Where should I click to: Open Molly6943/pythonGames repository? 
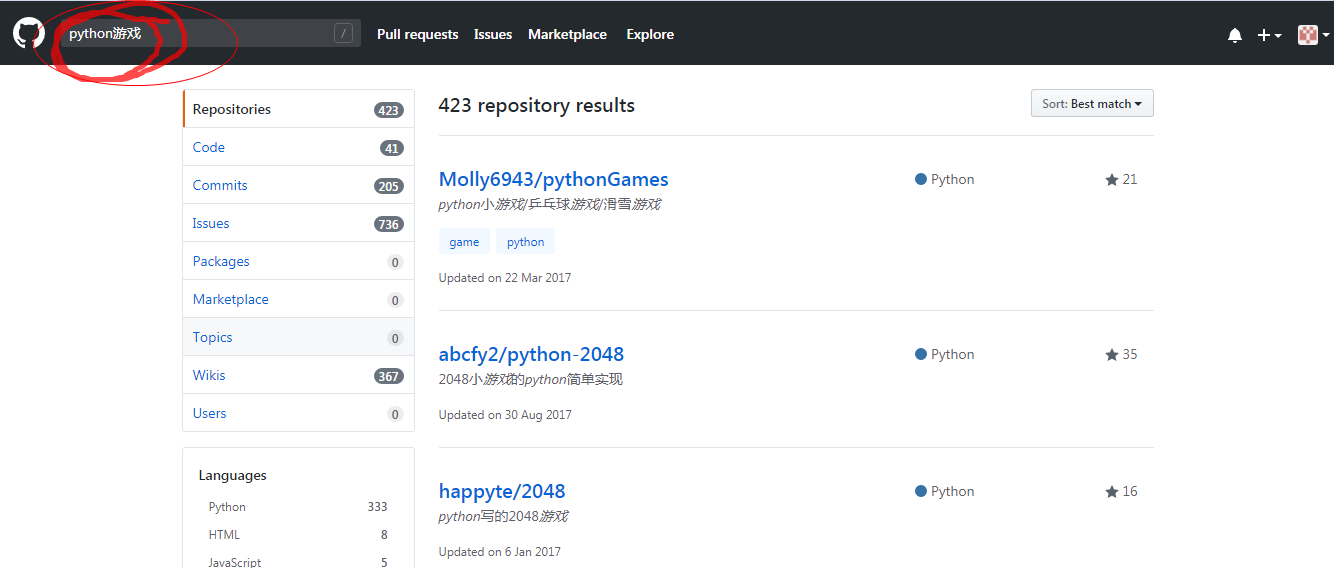[x=553, y=179]
